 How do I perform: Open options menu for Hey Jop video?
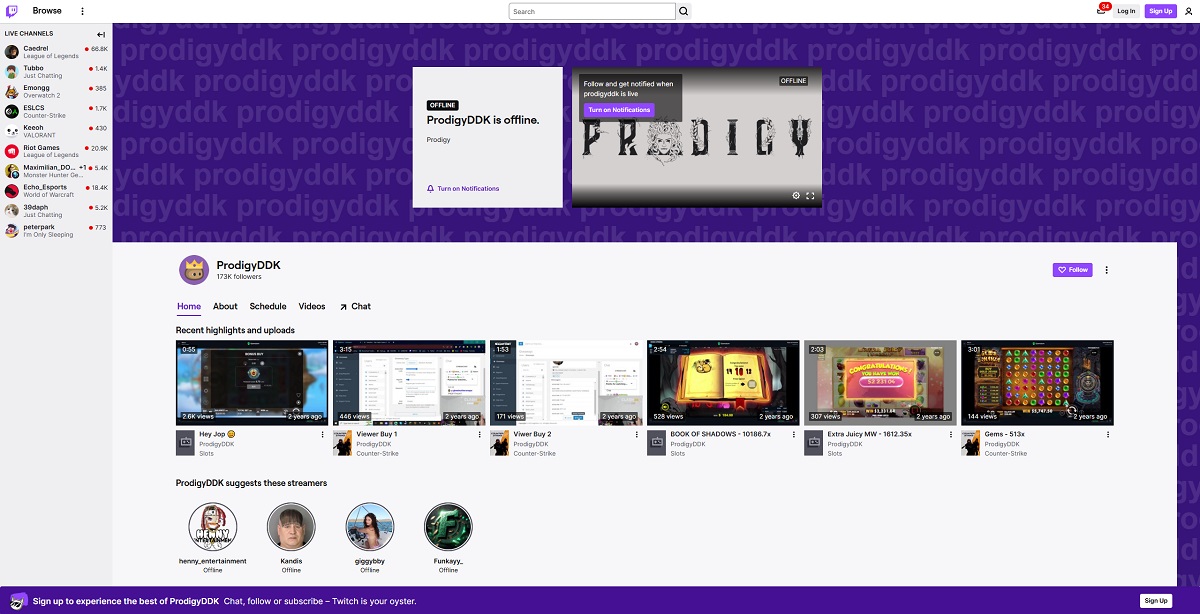(x=322, y=435)
